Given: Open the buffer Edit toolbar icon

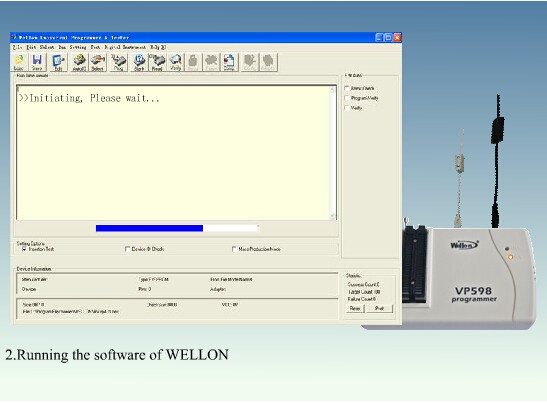Looking at the screenshot, I should [59, 62].
